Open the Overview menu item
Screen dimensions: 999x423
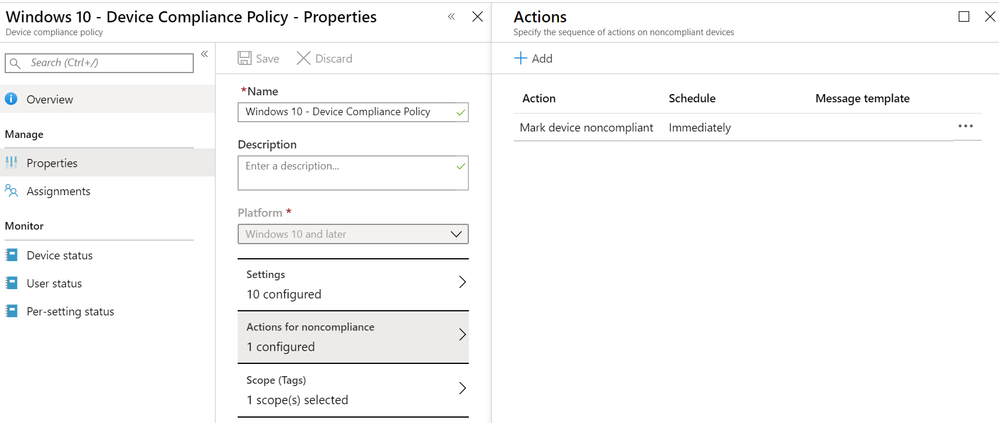tap(107, 99)
